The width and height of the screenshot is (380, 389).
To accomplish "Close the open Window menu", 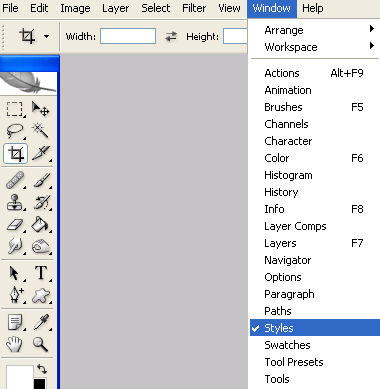I will [x=272, y=8].
